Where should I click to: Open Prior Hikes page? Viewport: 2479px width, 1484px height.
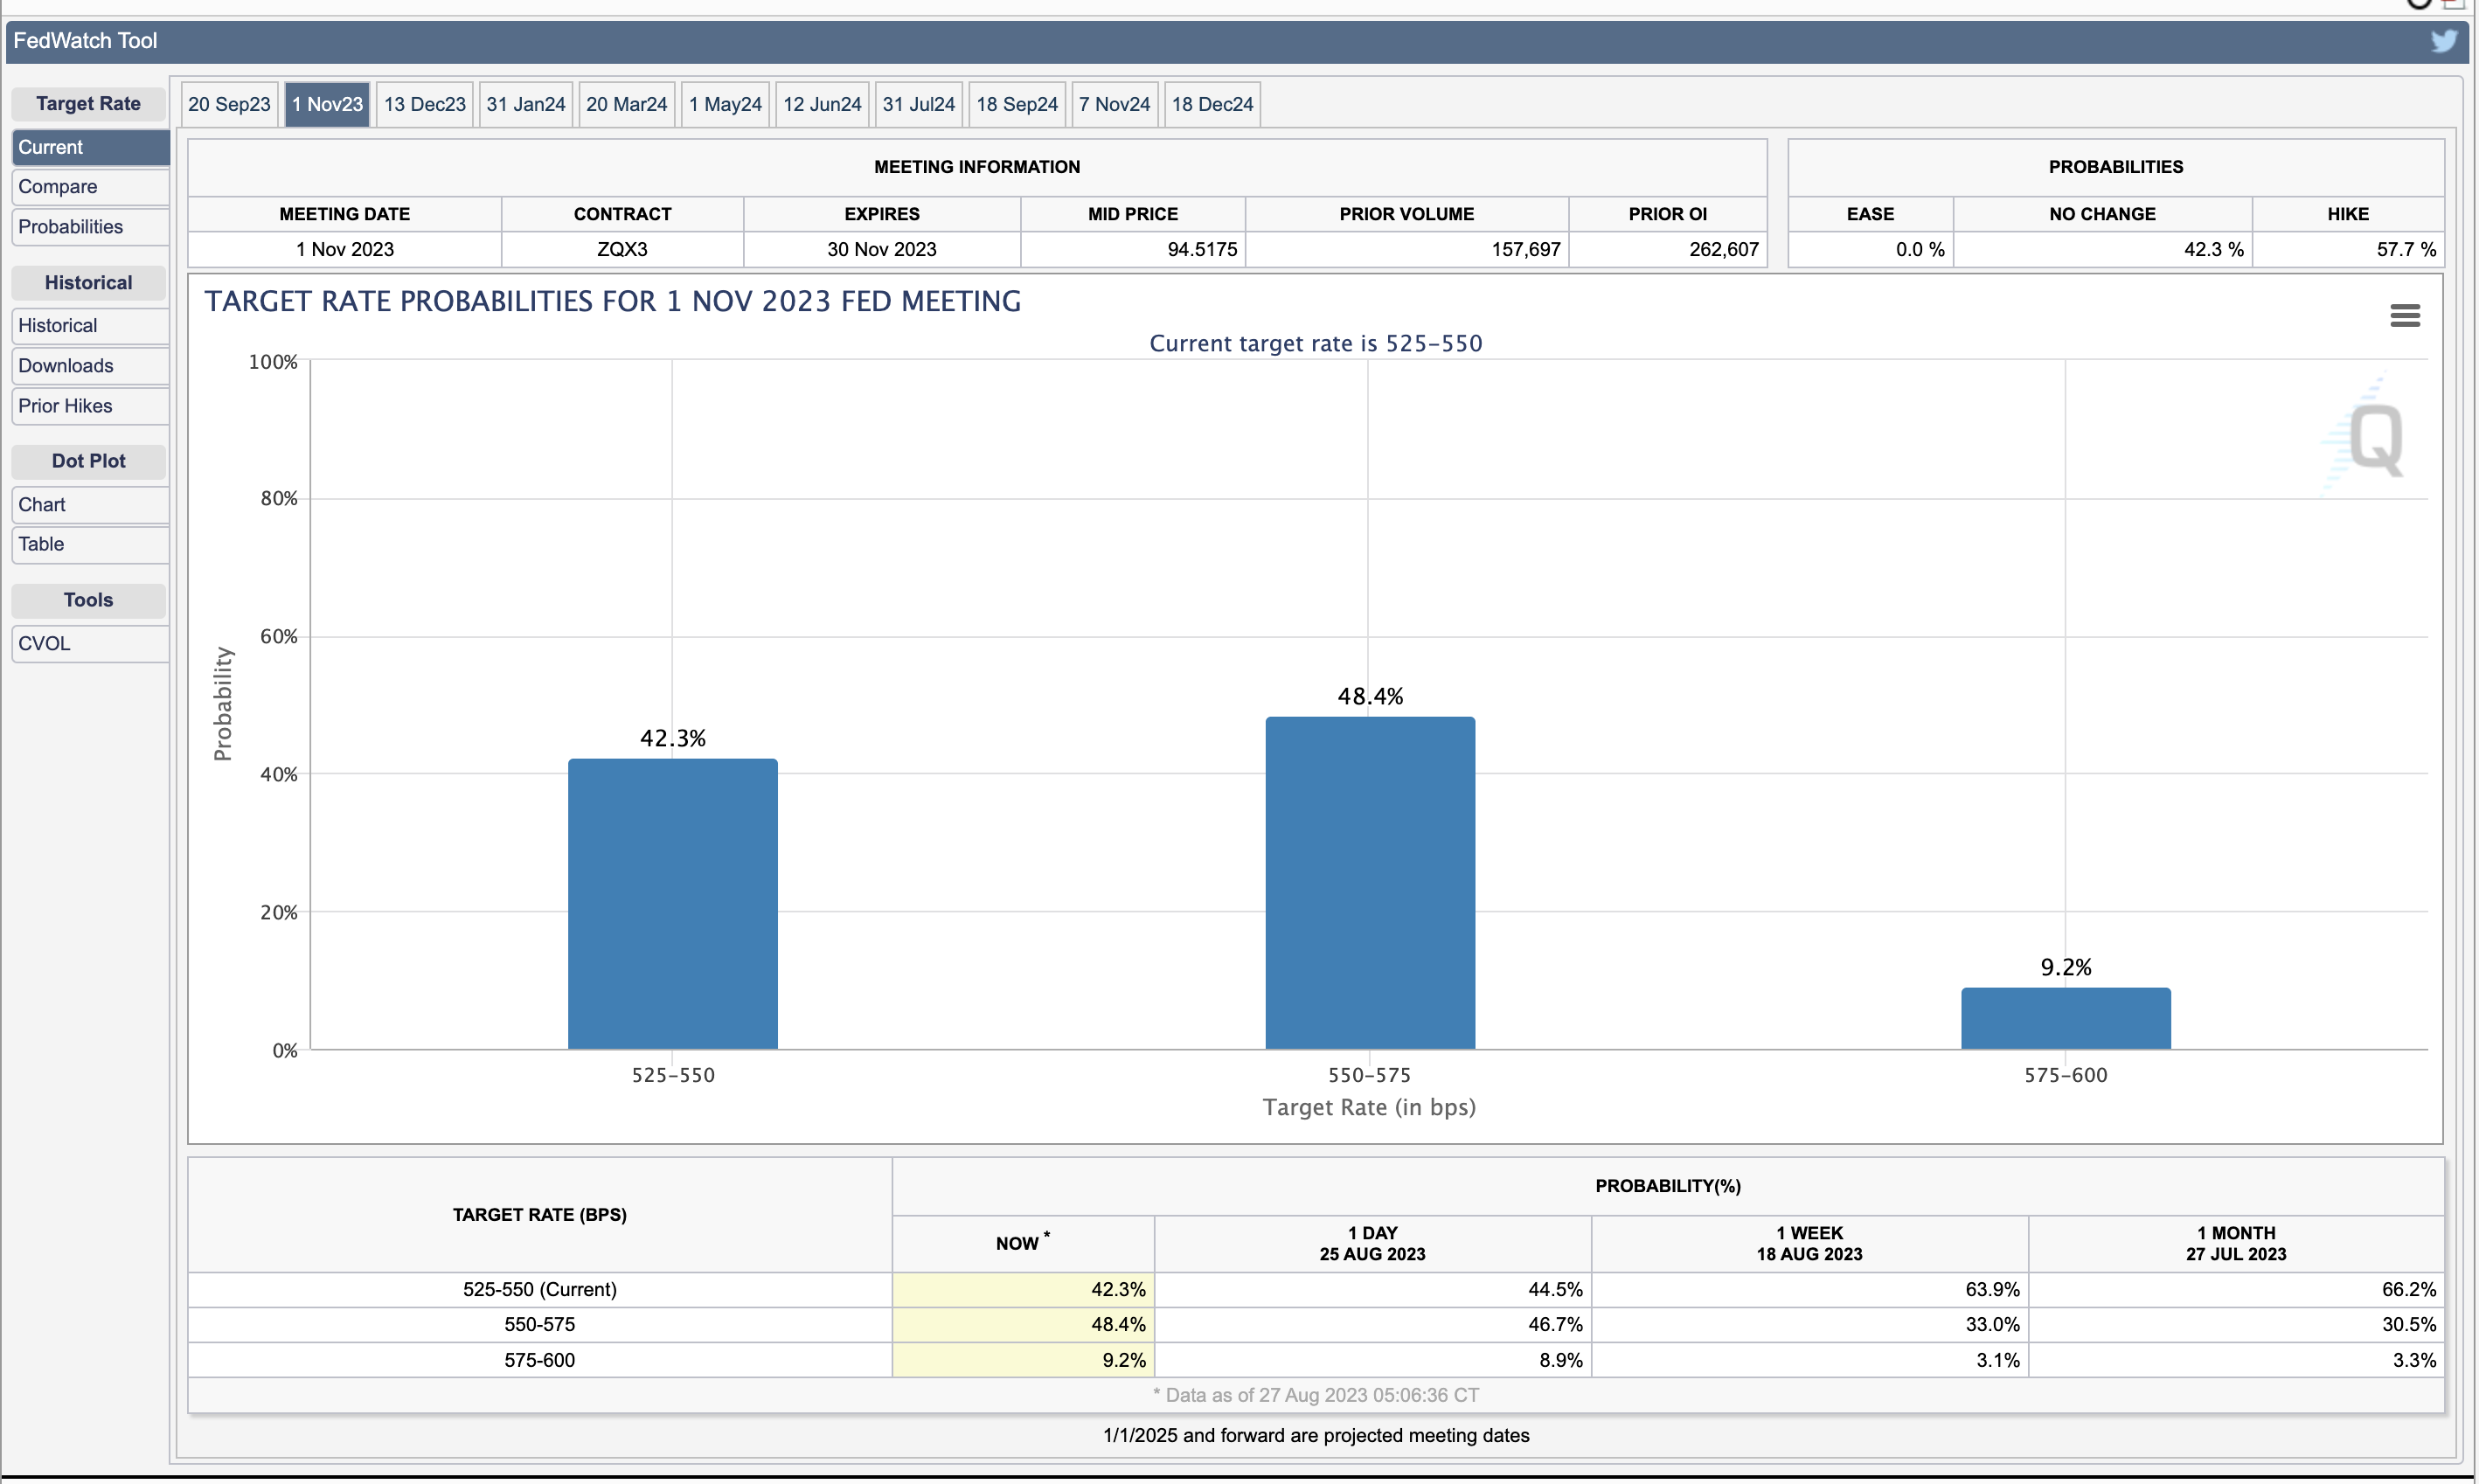coord(89,406)
